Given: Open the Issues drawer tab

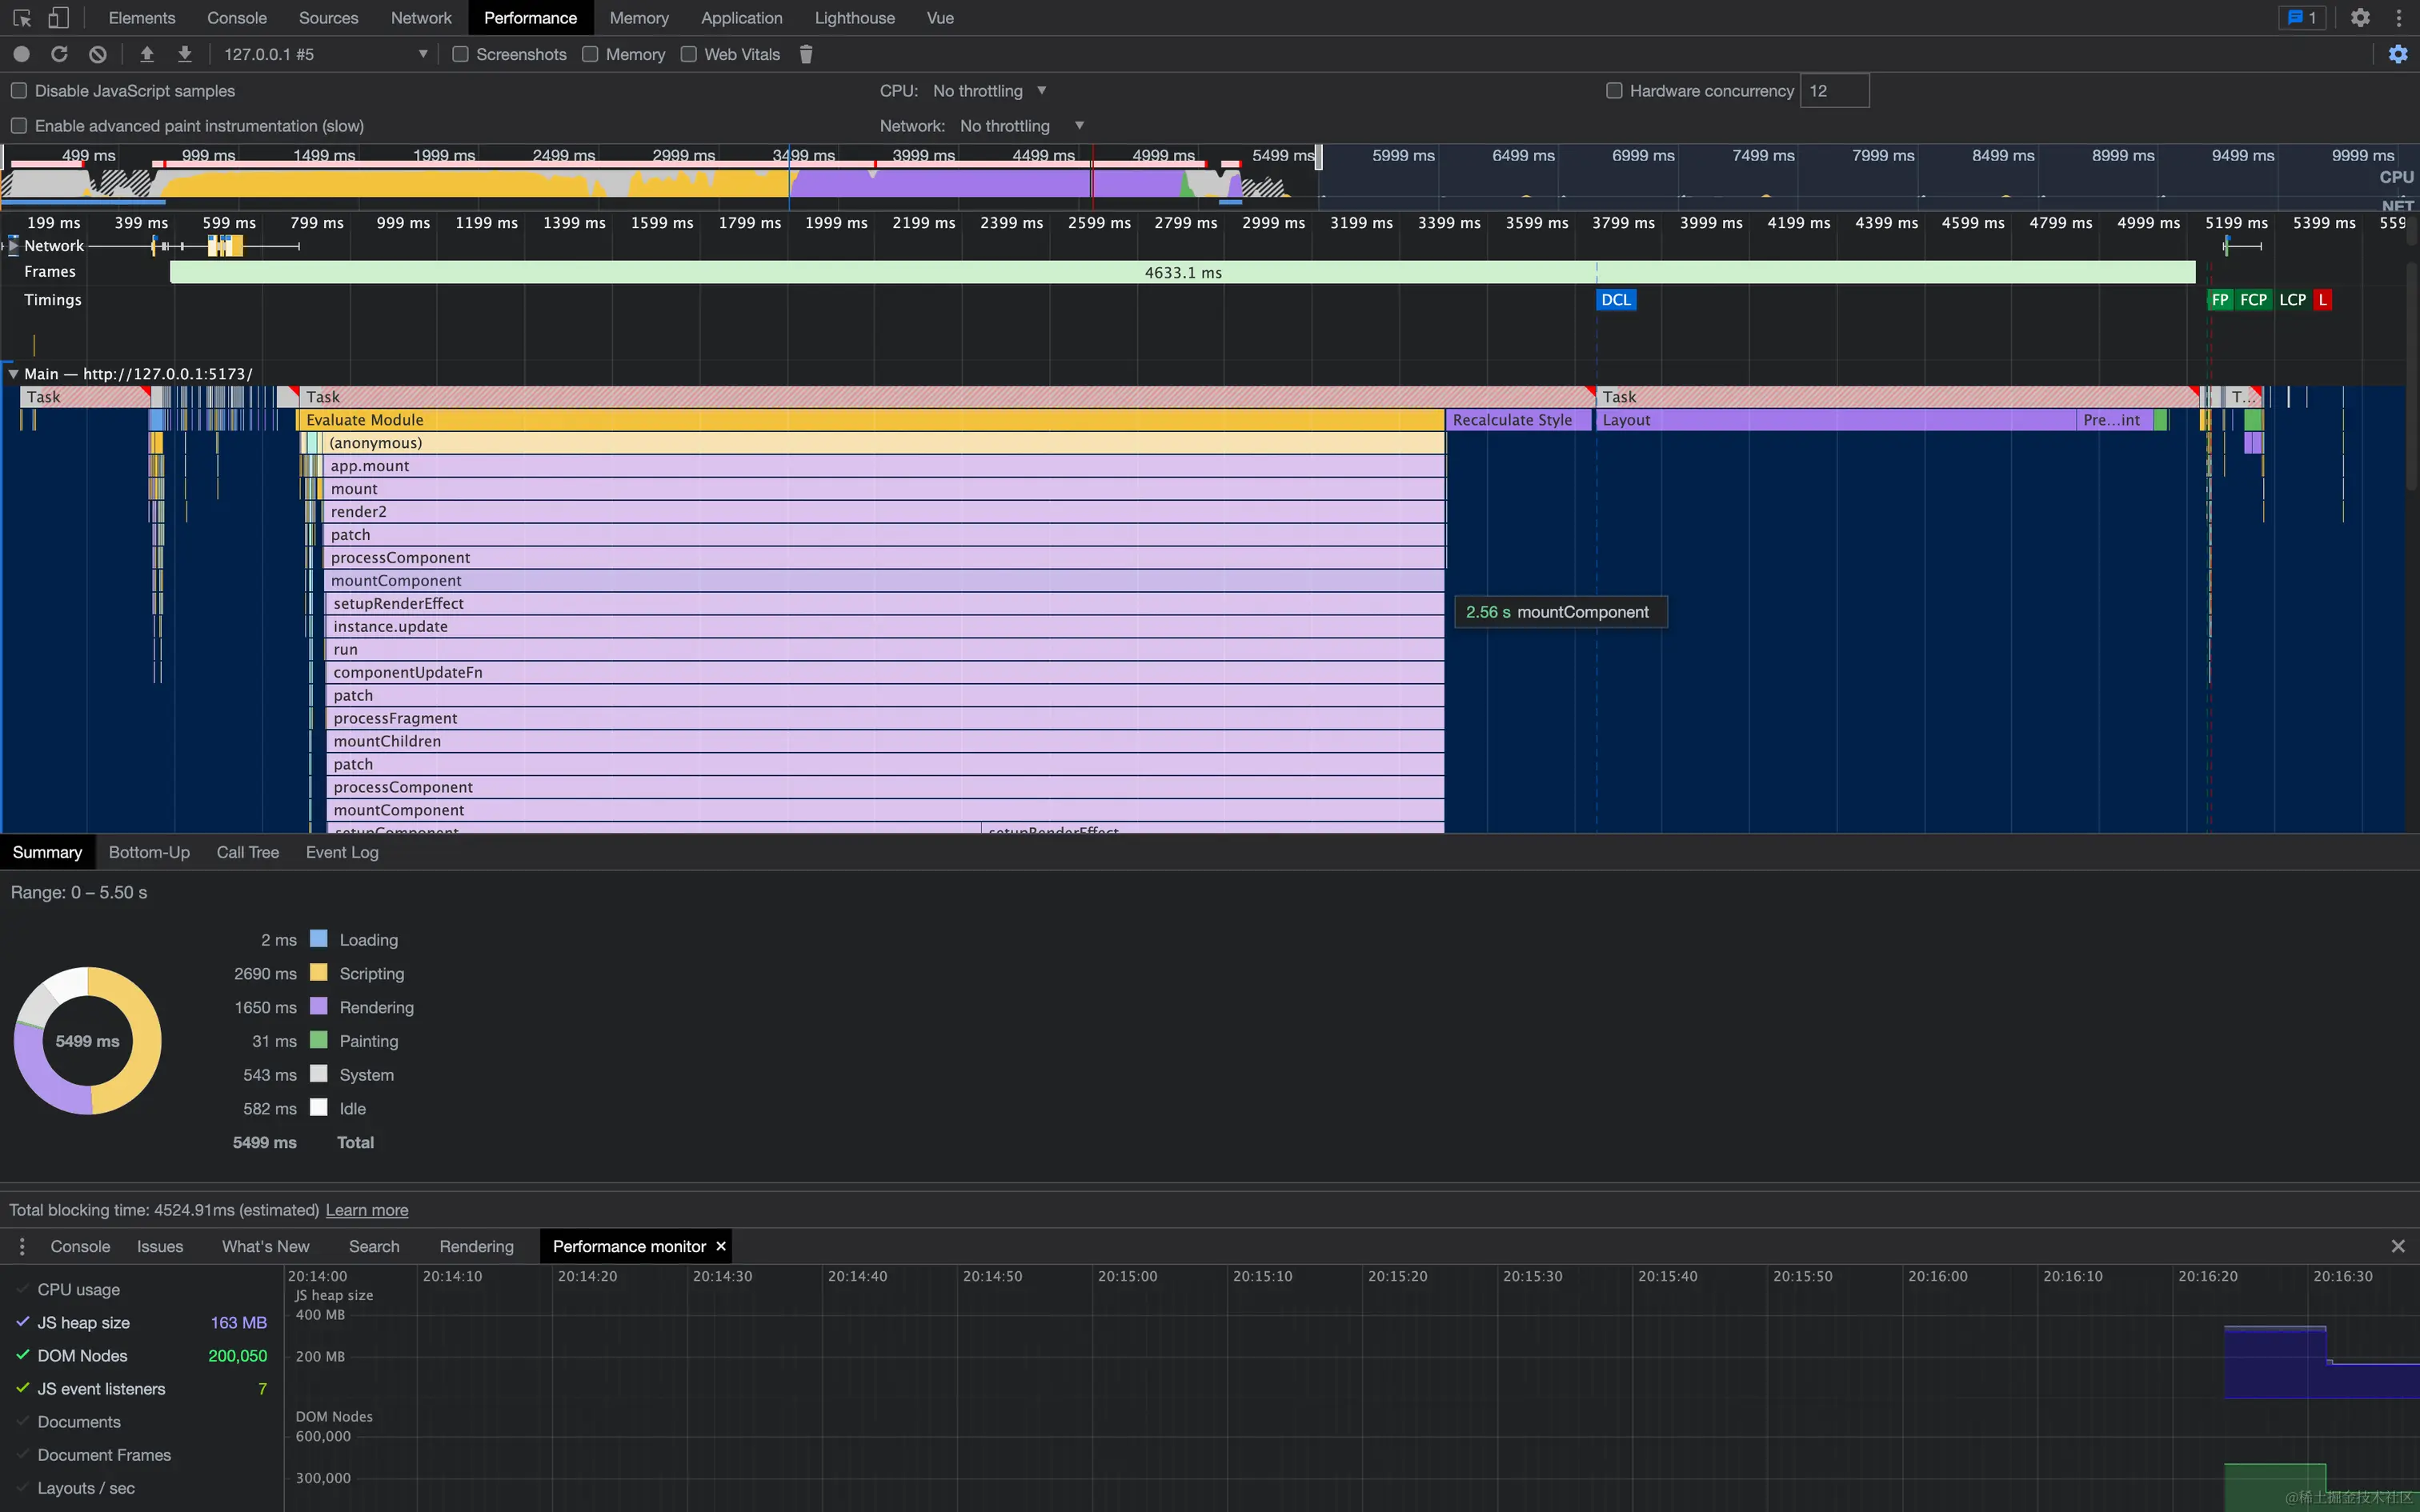Looking at the screenshot, I should coord(160,1246).
